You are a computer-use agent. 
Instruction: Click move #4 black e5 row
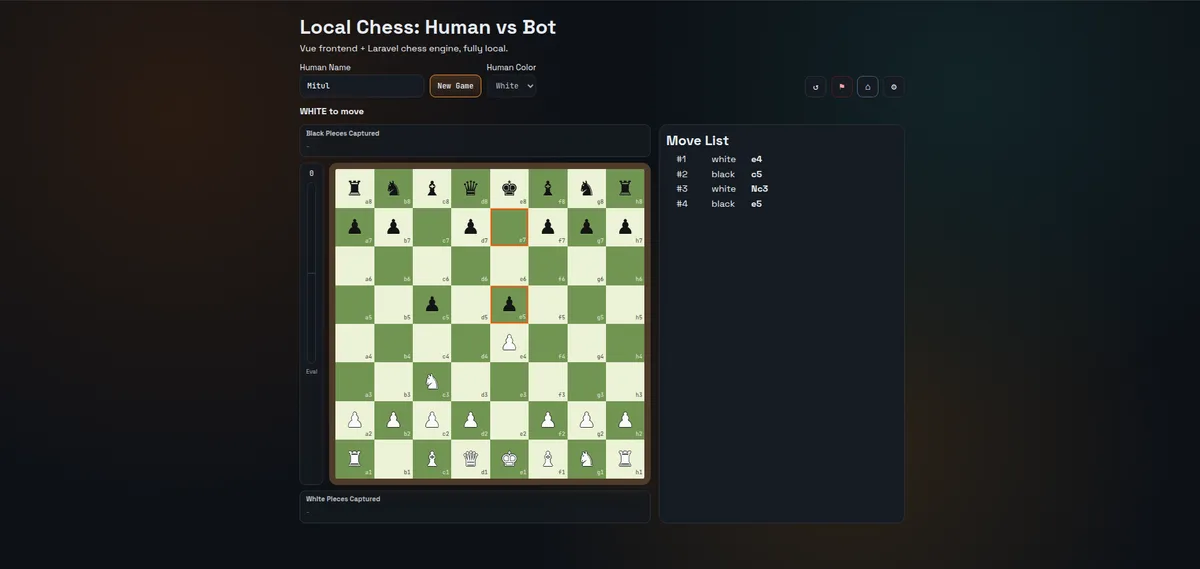pos(781,204)
